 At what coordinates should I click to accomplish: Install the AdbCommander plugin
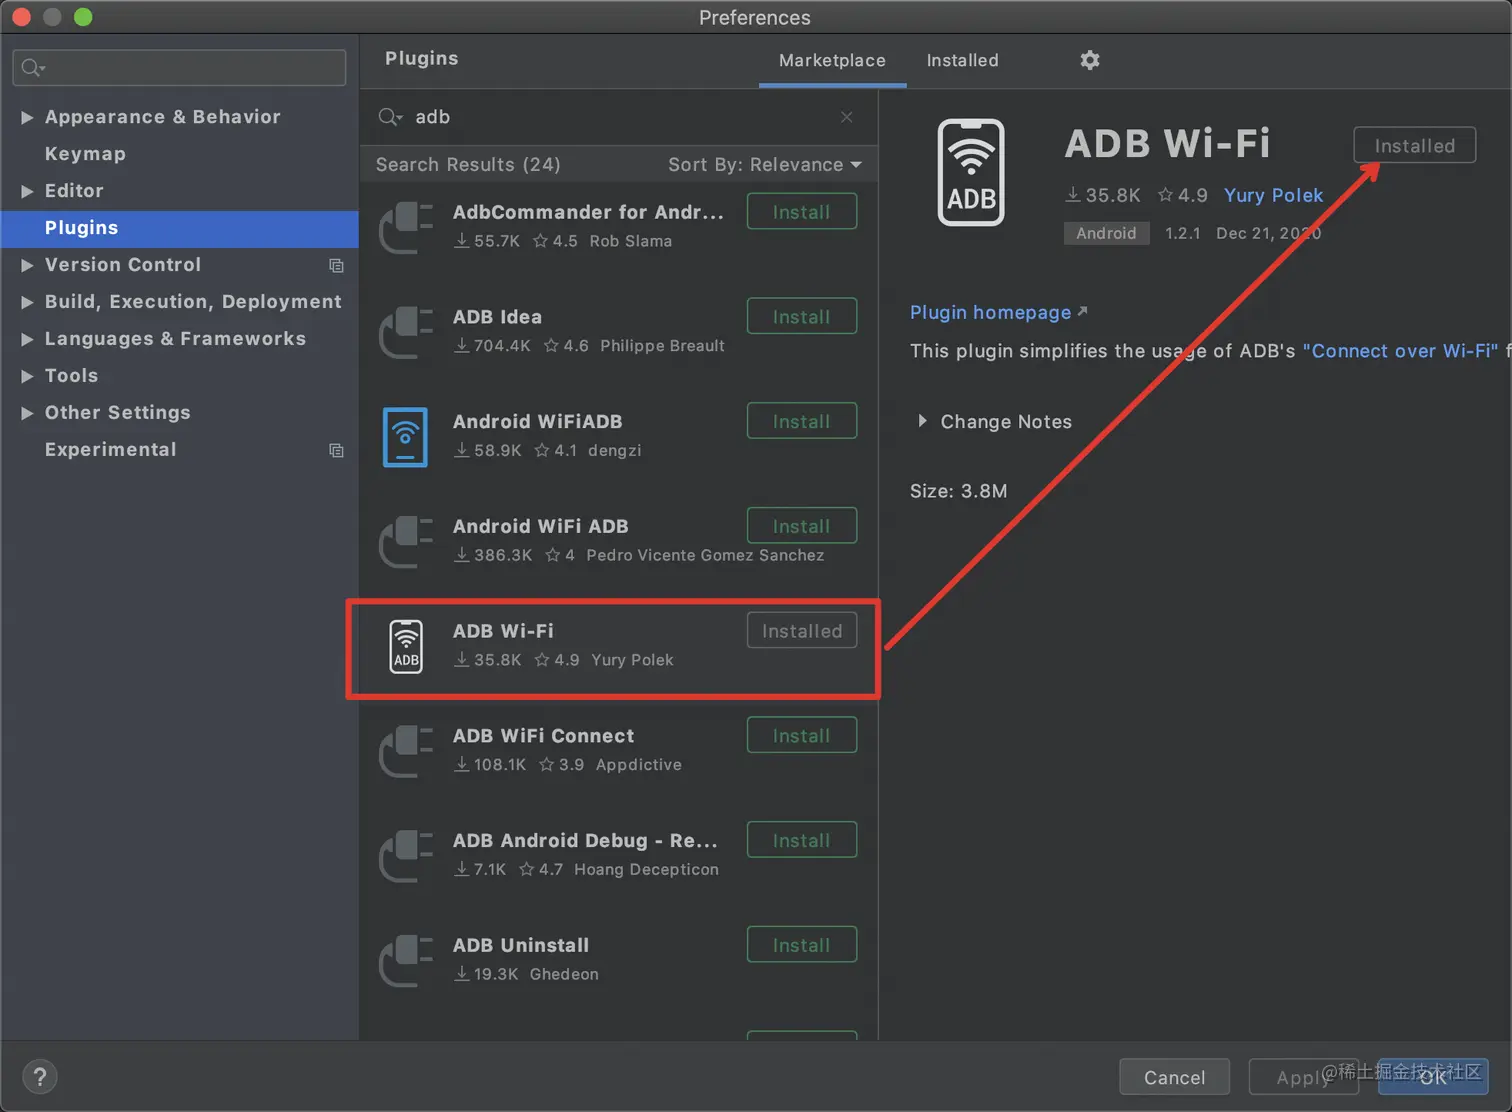pos(802,211)
